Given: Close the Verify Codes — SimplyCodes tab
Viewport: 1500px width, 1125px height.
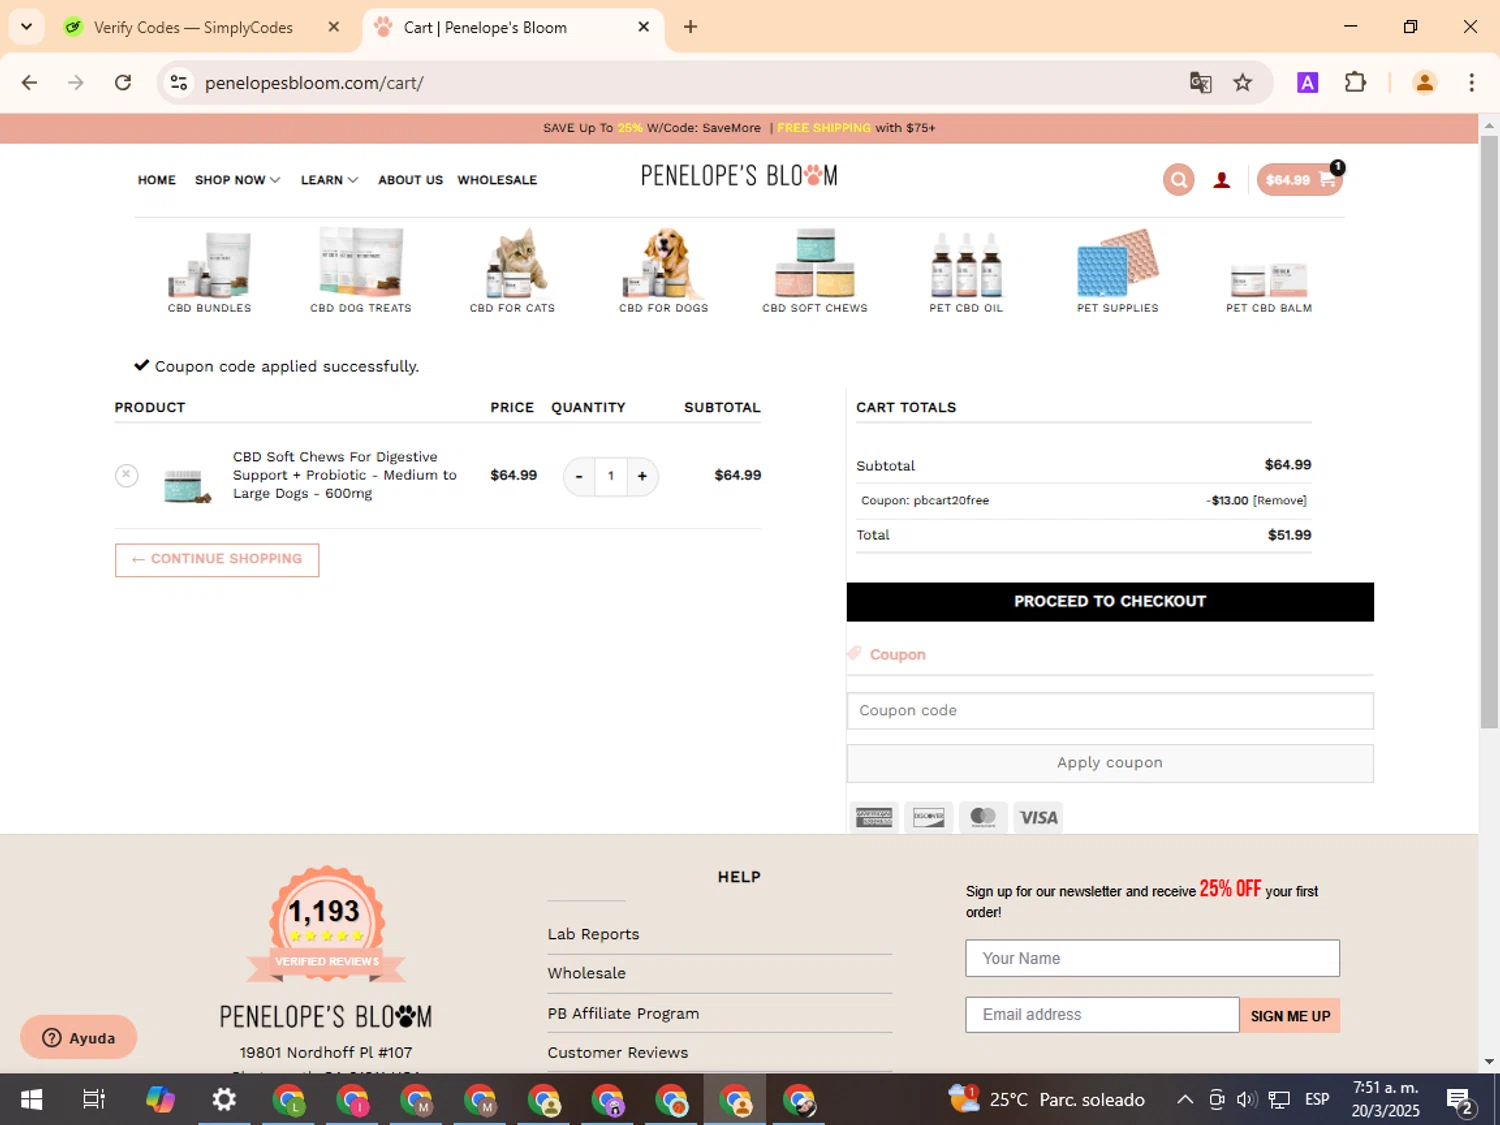Looking at the screenshot, I should 334,27.
